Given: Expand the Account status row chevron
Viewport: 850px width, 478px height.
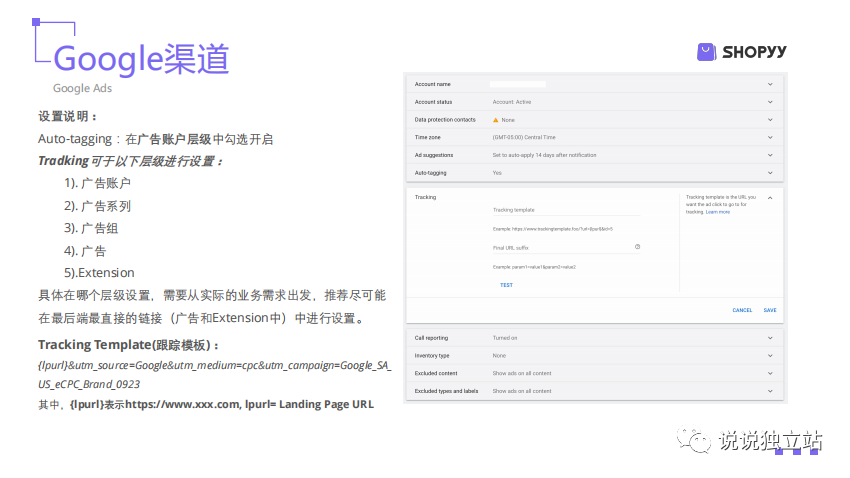Looking at the screenshot, I should pyautogui.click(x=770, y=102).
